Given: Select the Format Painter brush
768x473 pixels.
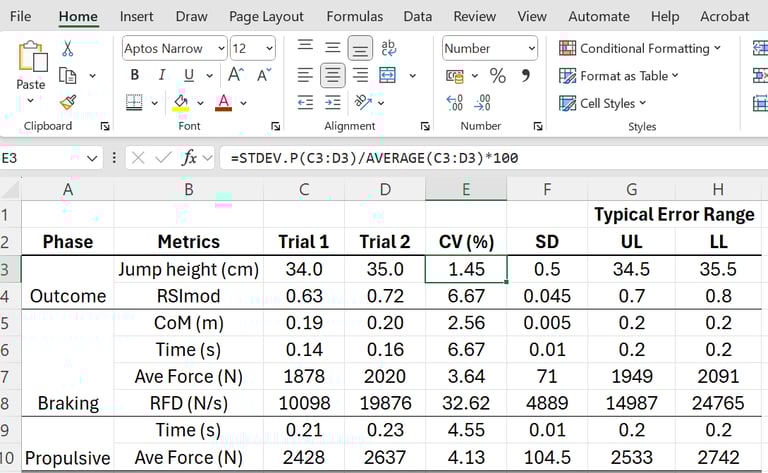Looking at the screenshot, I should (67, 102).
